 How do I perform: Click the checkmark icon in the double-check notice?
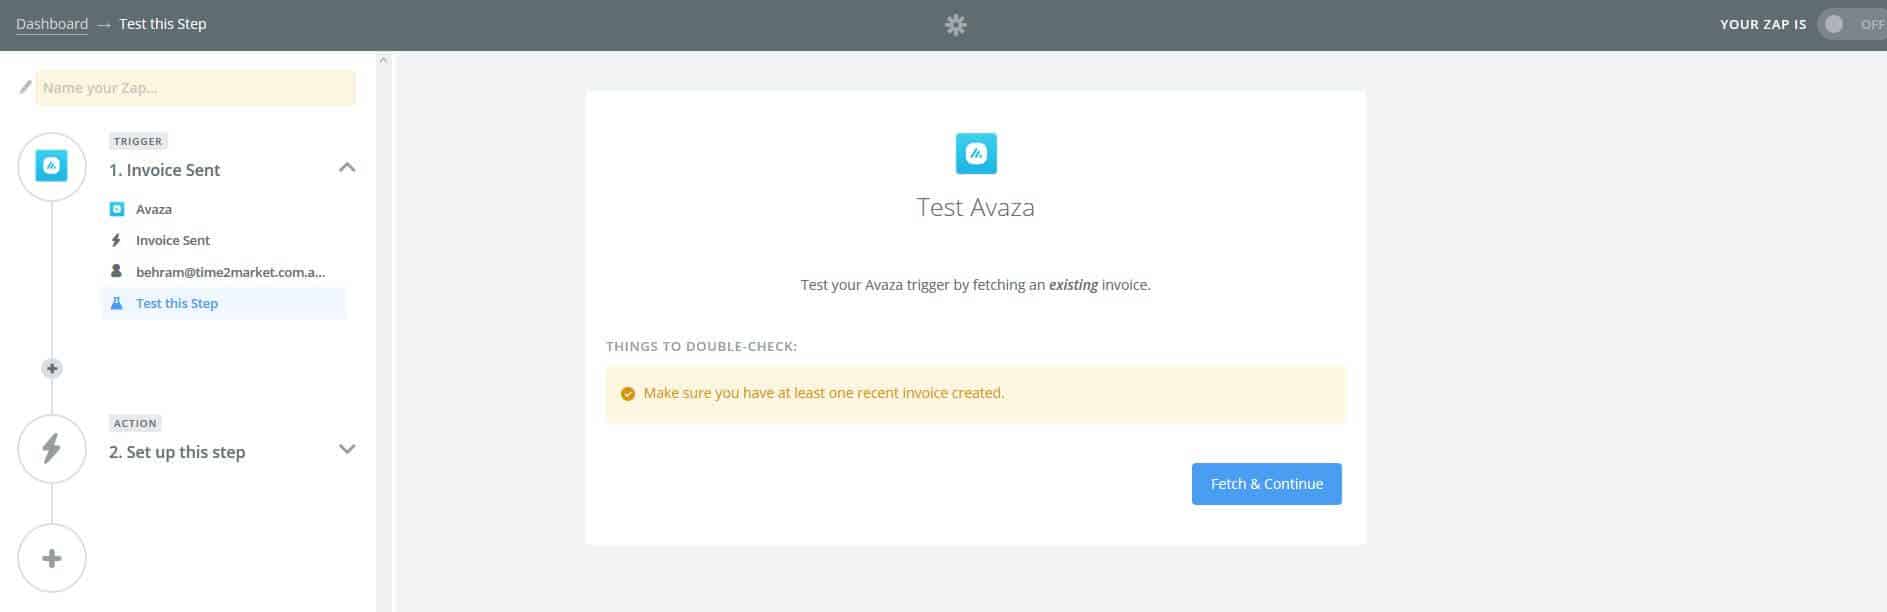click(x=628, y=394)
